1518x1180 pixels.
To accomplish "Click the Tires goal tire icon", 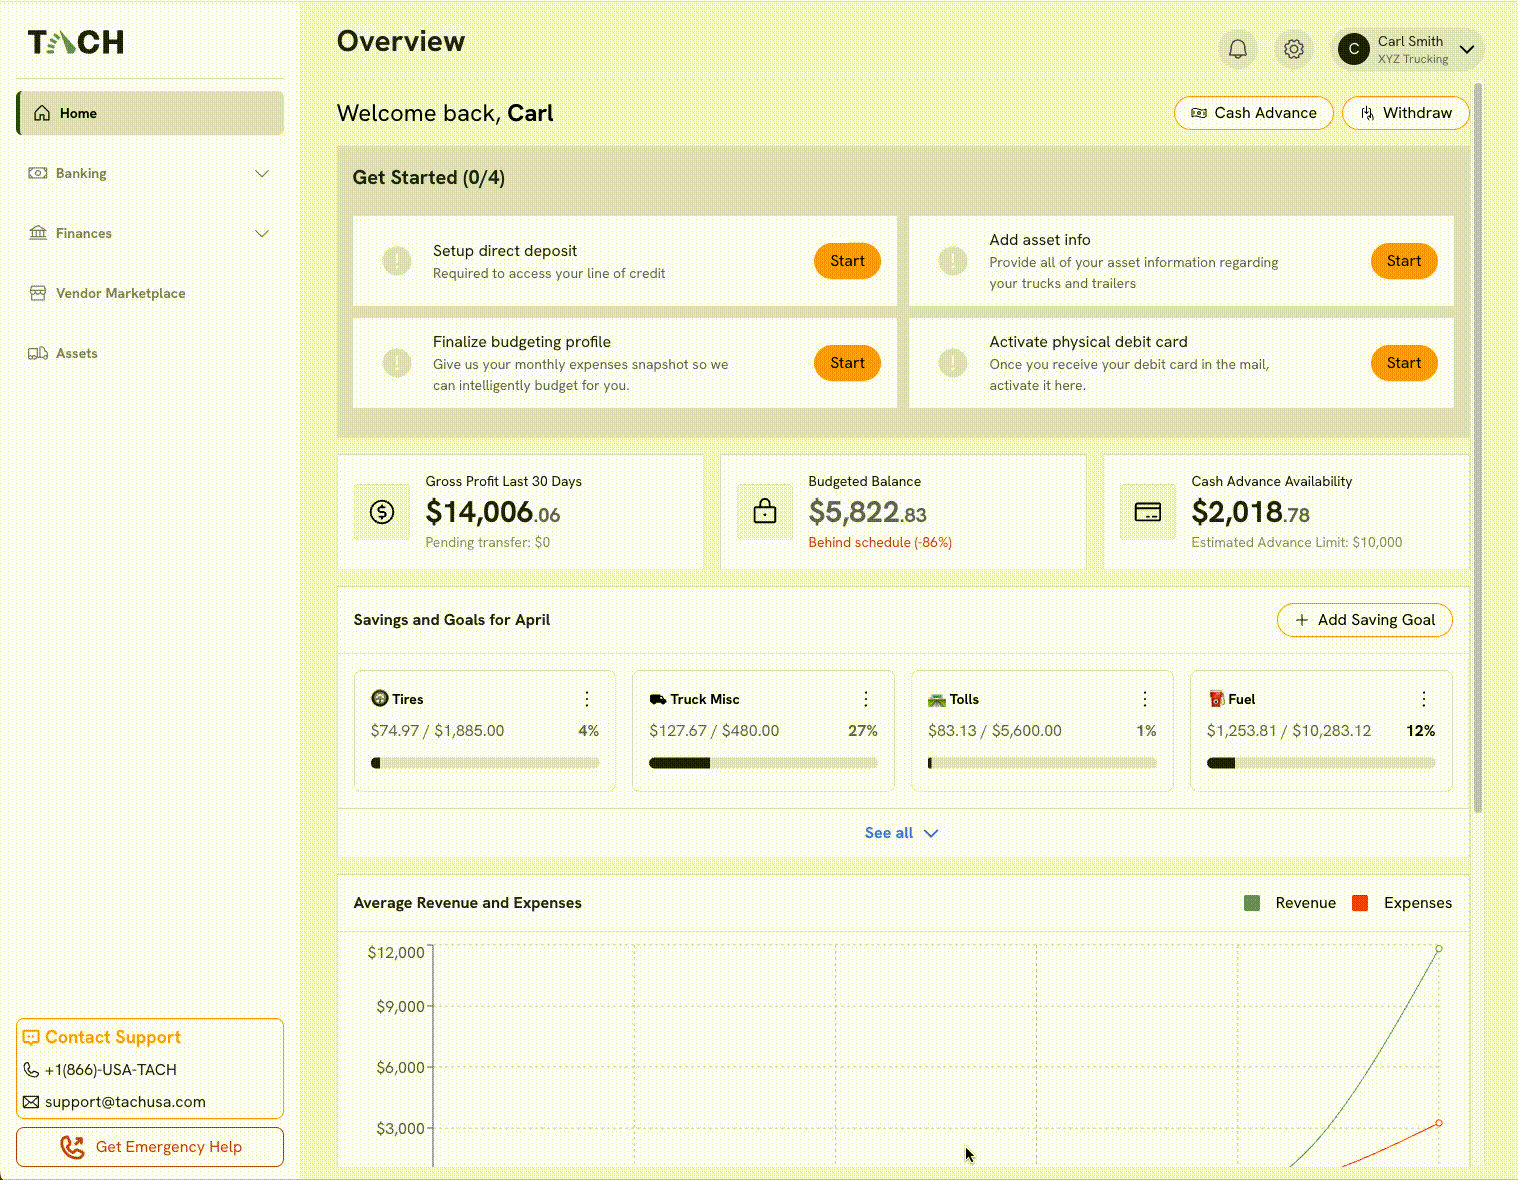I will coord(379,698).
